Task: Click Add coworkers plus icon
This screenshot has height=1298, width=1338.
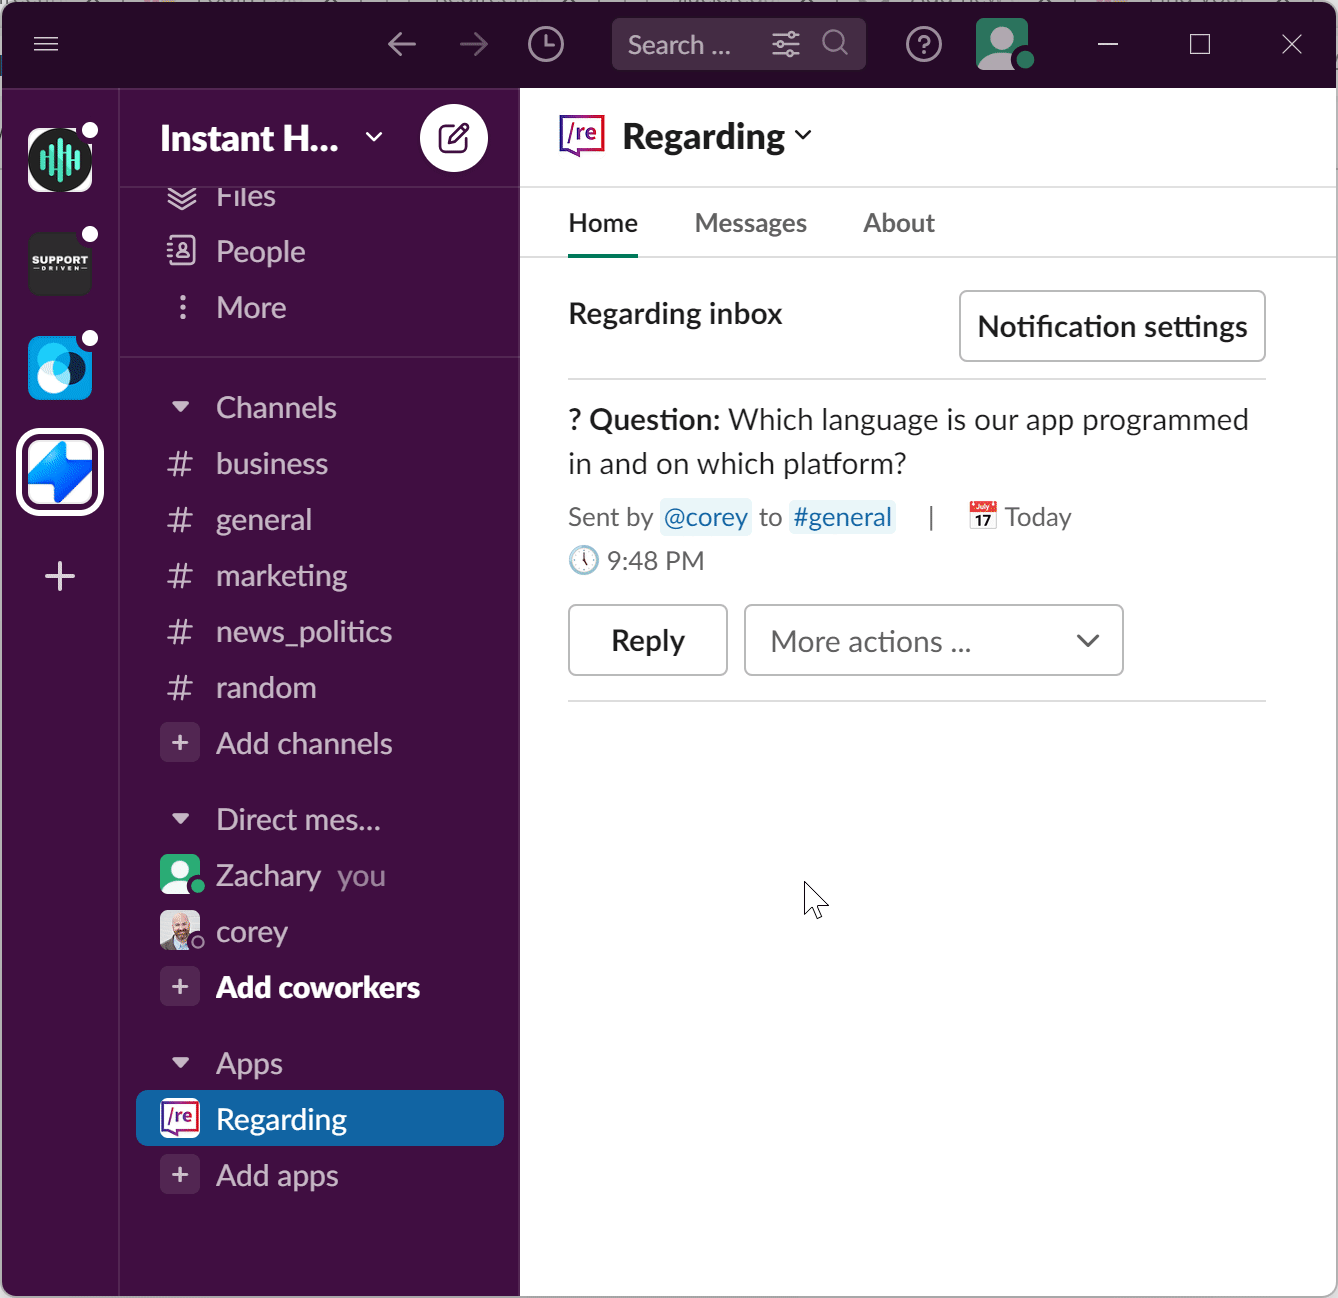Action: pos(180,987)
